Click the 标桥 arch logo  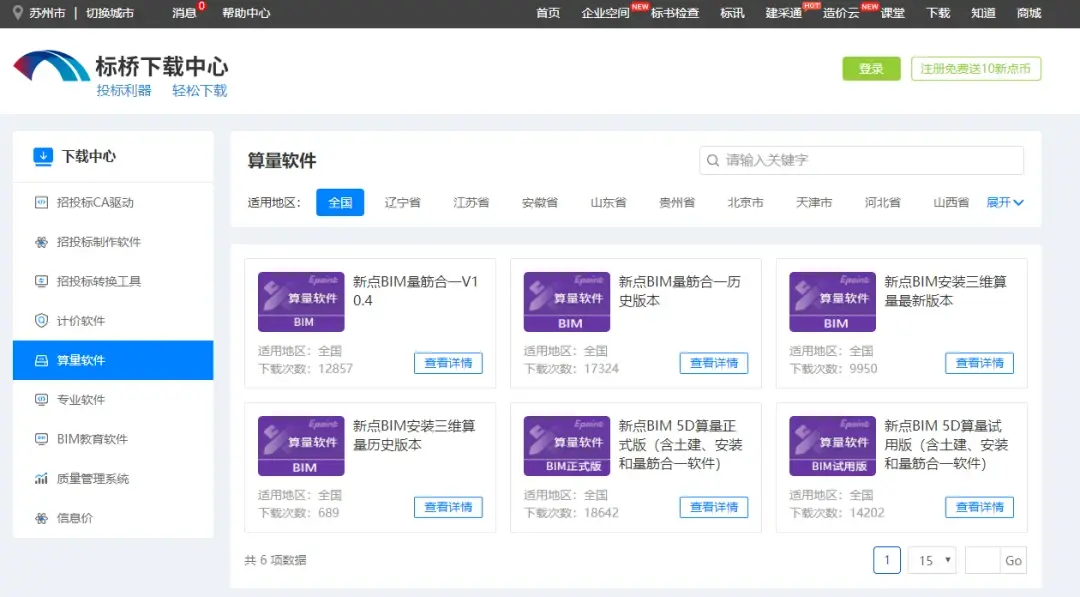coord(52,67)
